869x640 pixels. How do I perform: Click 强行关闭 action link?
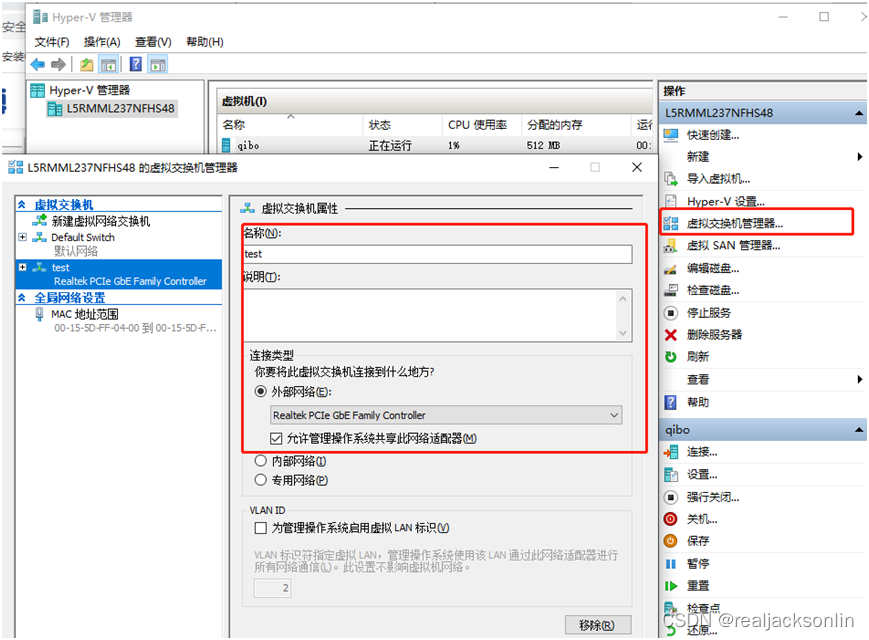(713, 497)
